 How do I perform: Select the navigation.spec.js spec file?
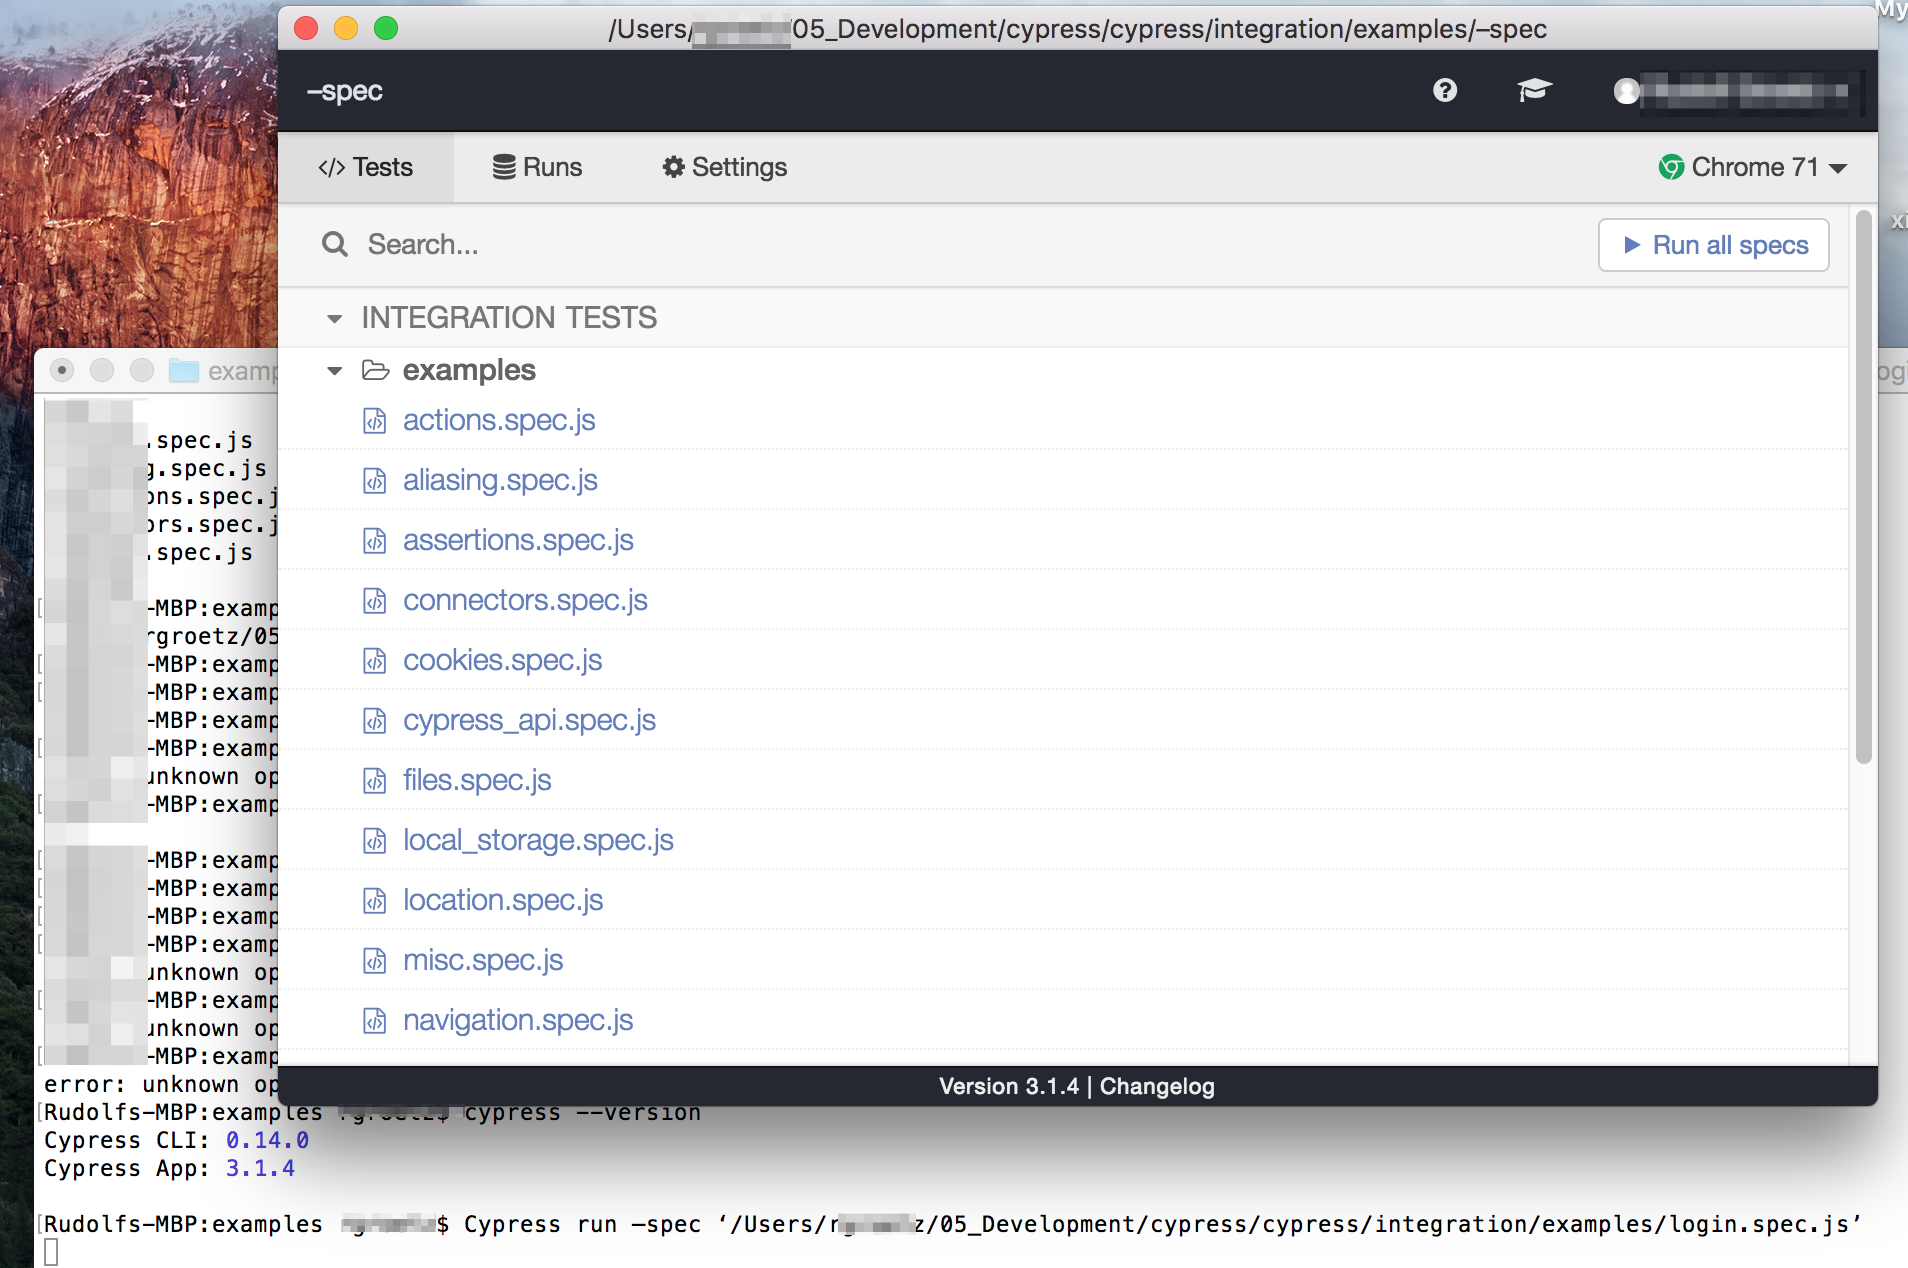[517, 1020]
